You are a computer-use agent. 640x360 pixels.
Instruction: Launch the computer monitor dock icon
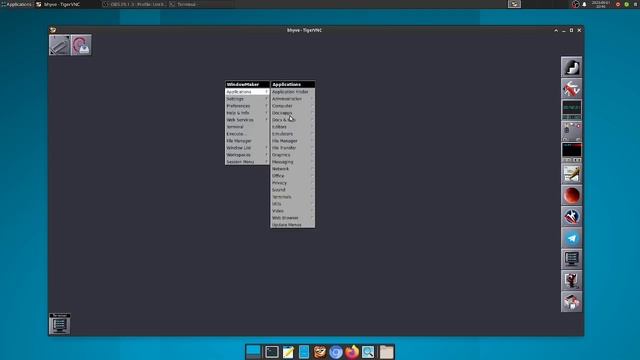pos(571,259)
